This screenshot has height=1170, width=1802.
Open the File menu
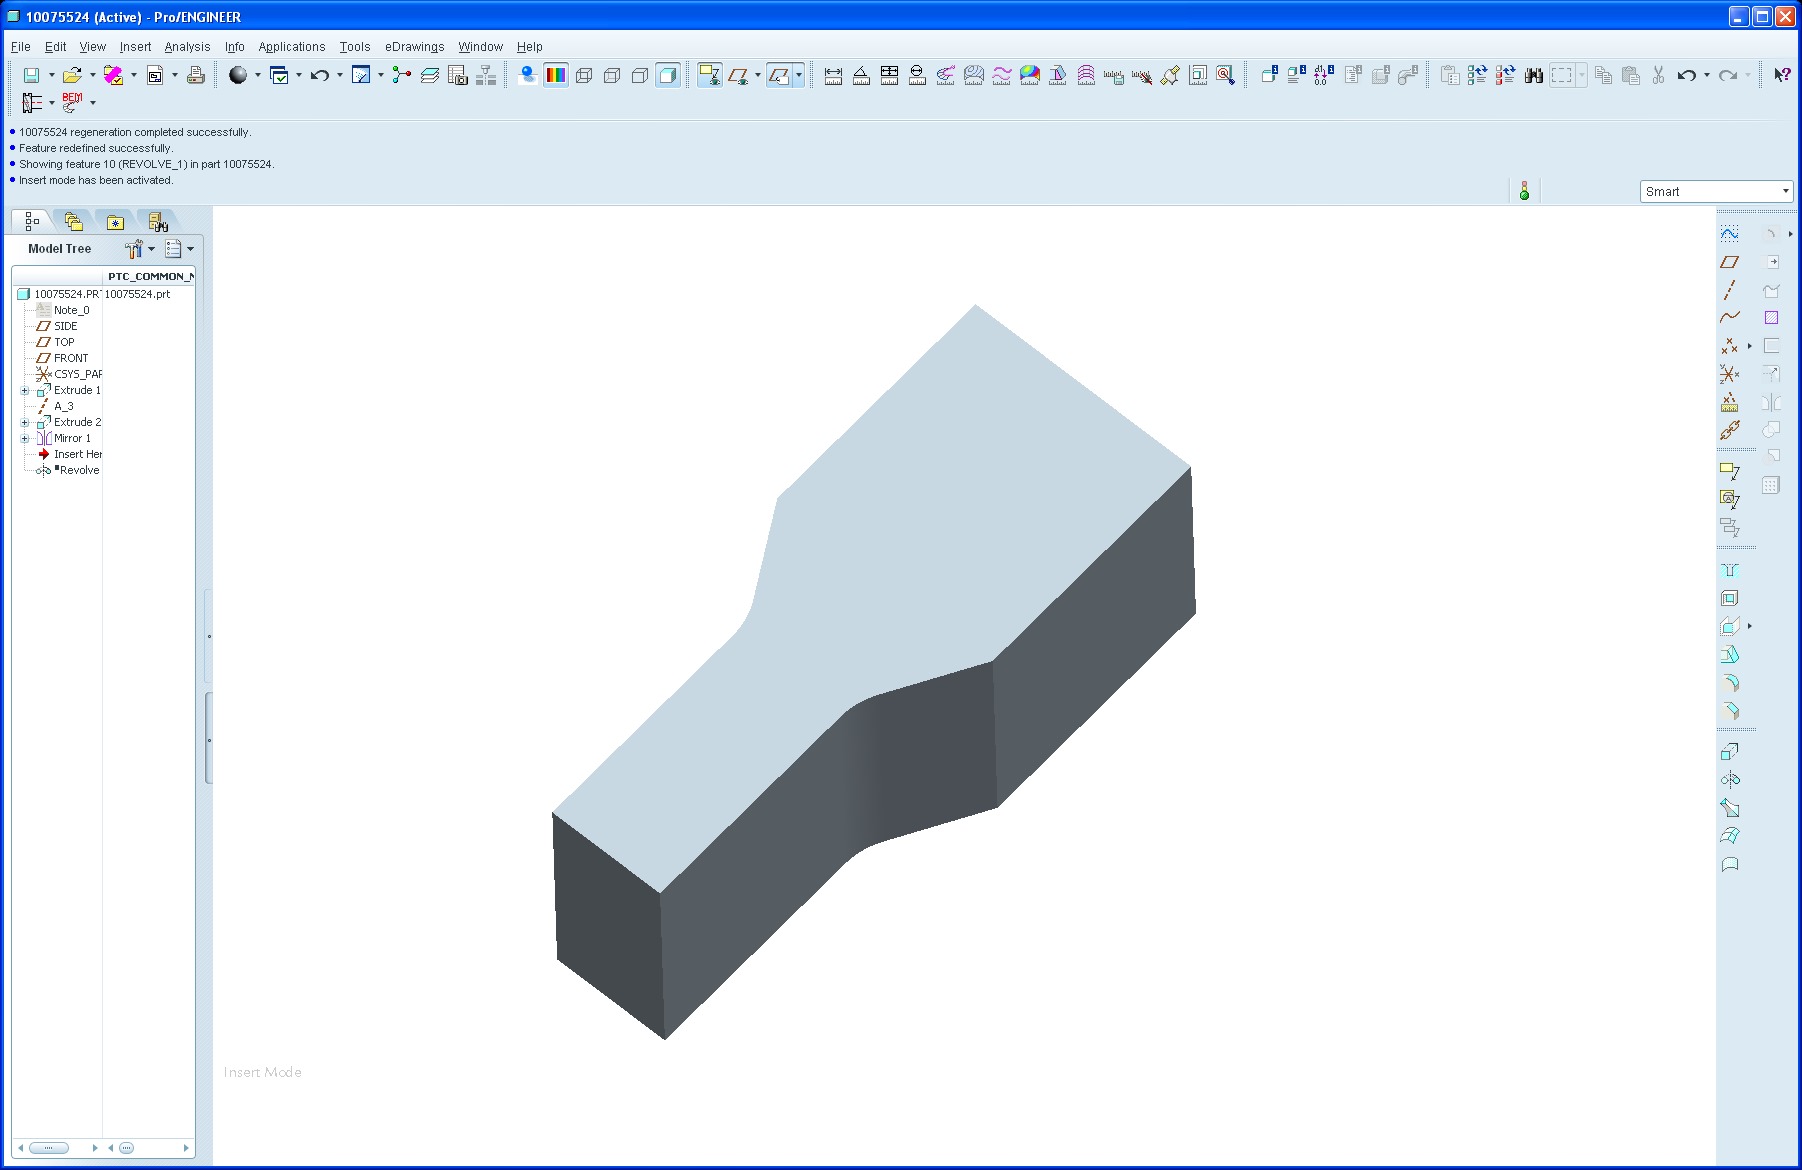[20, 46]
